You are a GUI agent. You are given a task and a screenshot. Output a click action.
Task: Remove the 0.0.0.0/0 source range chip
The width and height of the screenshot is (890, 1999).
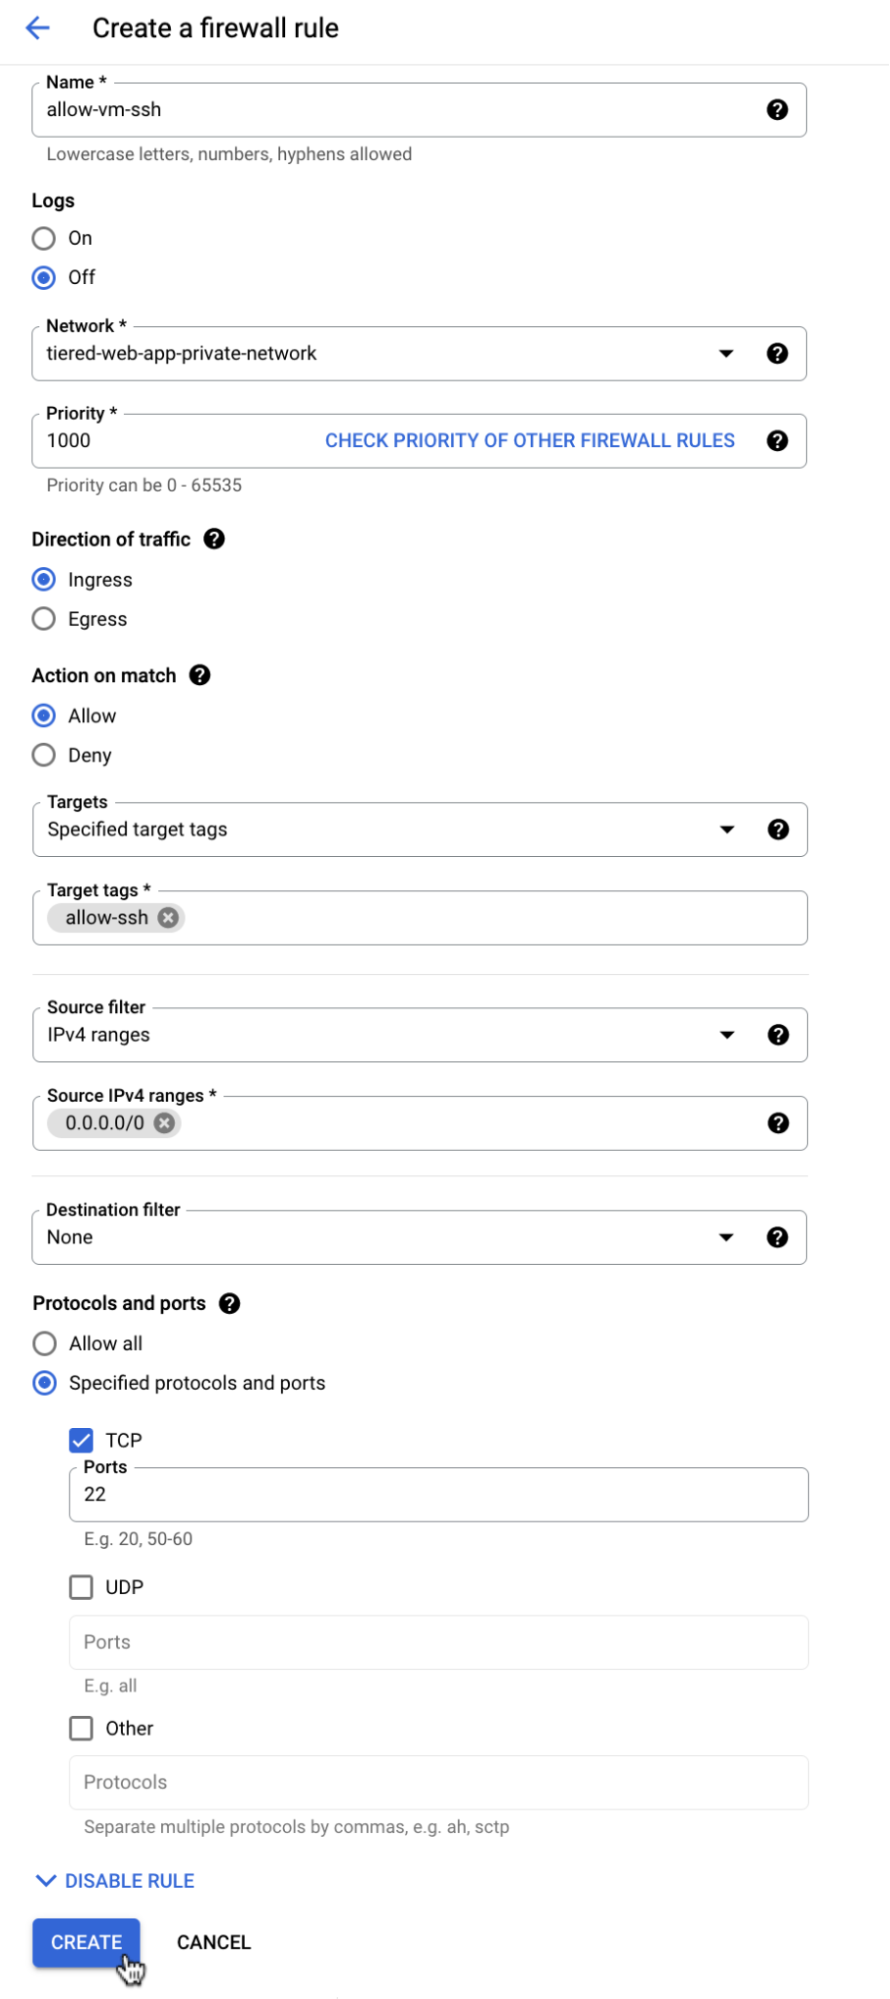coord(165,1123)
